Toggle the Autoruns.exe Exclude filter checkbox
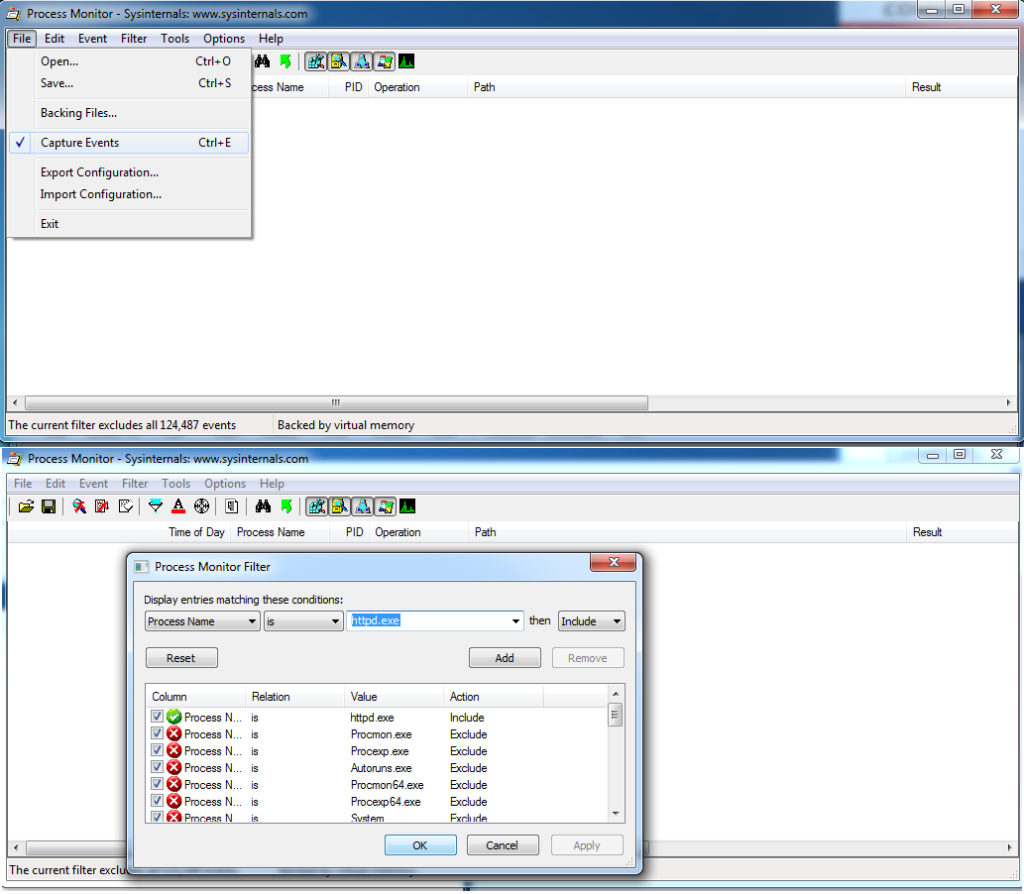Viewport: 1024px width, 894px height. [x=157, y=768]
